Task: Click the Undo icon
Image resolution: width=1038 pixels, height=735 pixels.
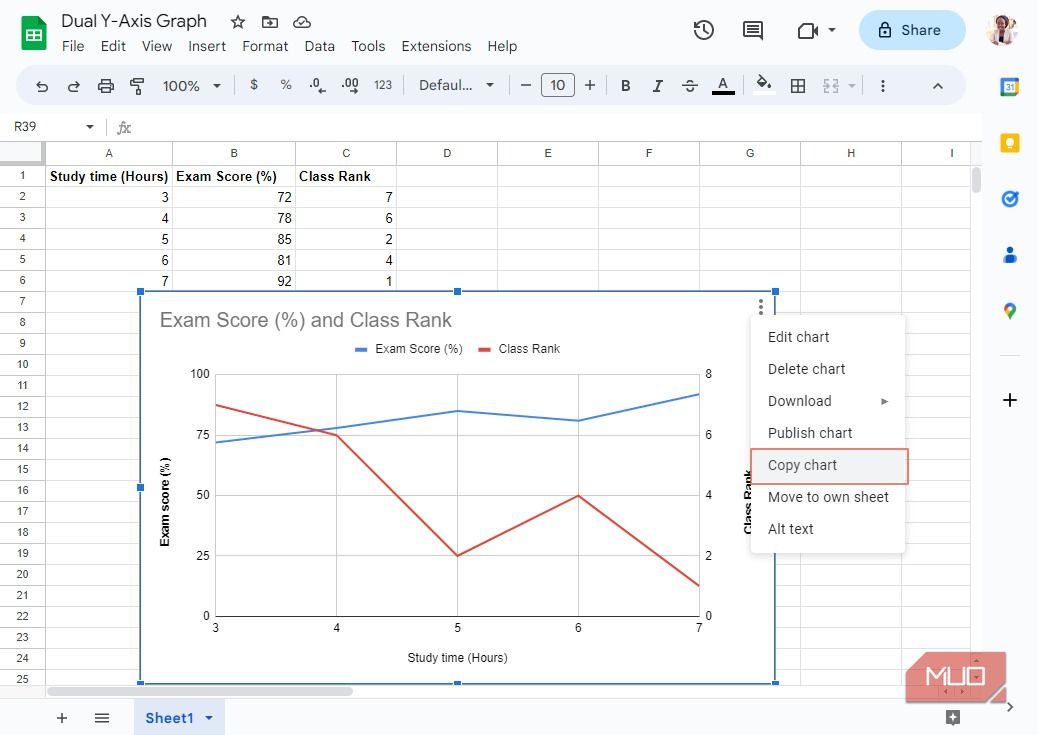Action: pyautogui.click(x=41, y=85)
